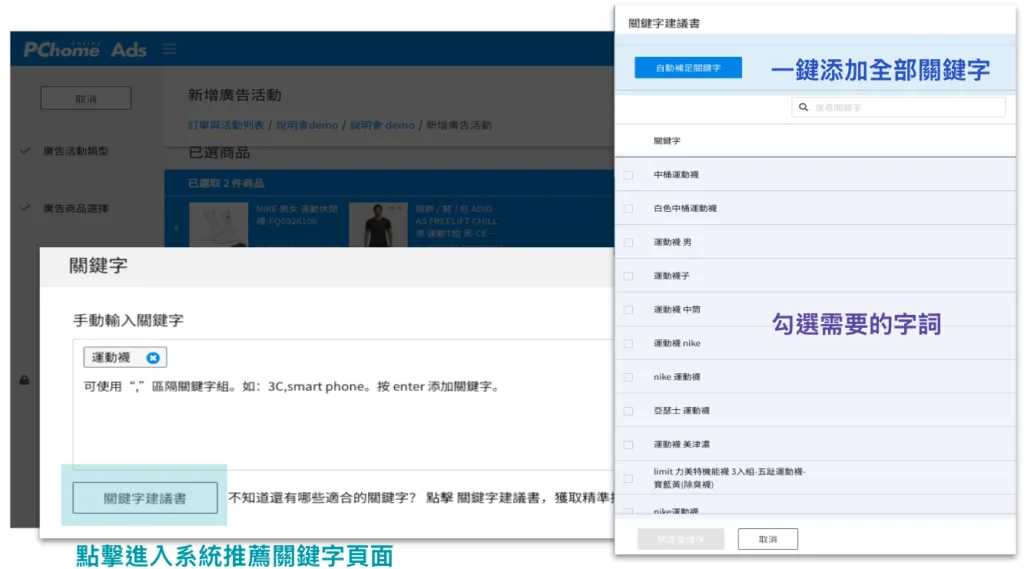This screenshot has width=1024, height=569.
Task: Click the blue 自動補足關鍵字 button
Action: [x=688, y=68]
